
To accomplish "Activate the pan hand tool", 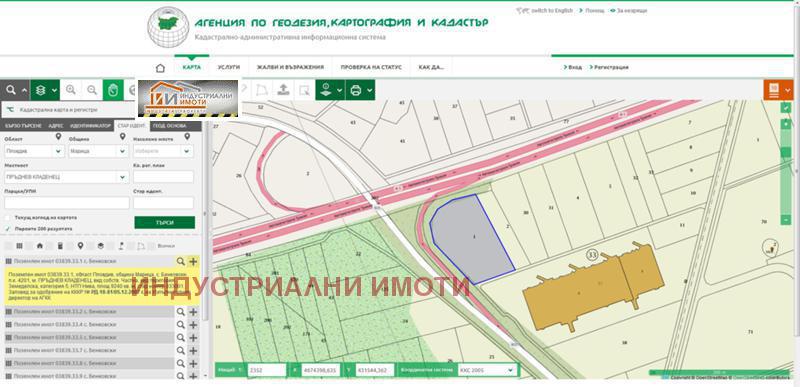I will point(113,90).
